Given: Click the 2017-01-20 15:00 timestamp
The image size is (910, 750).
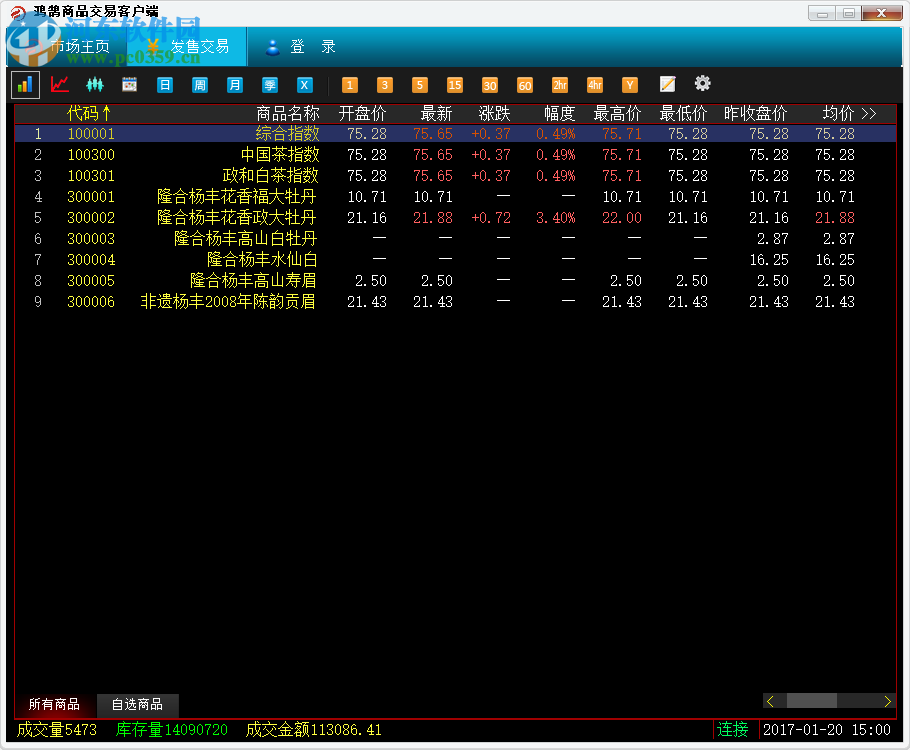Looking at the screenshot, I should pos(826,730).
